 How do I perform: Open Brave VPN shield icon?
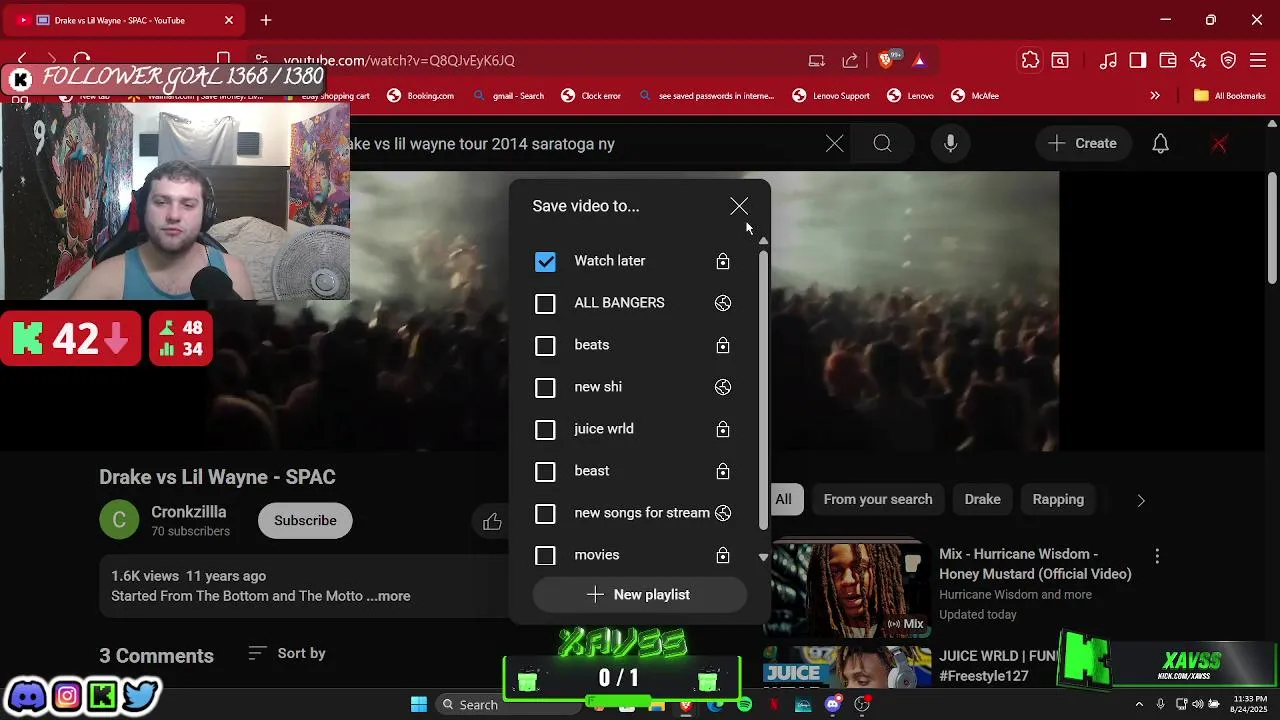[x=1229, y=60]
